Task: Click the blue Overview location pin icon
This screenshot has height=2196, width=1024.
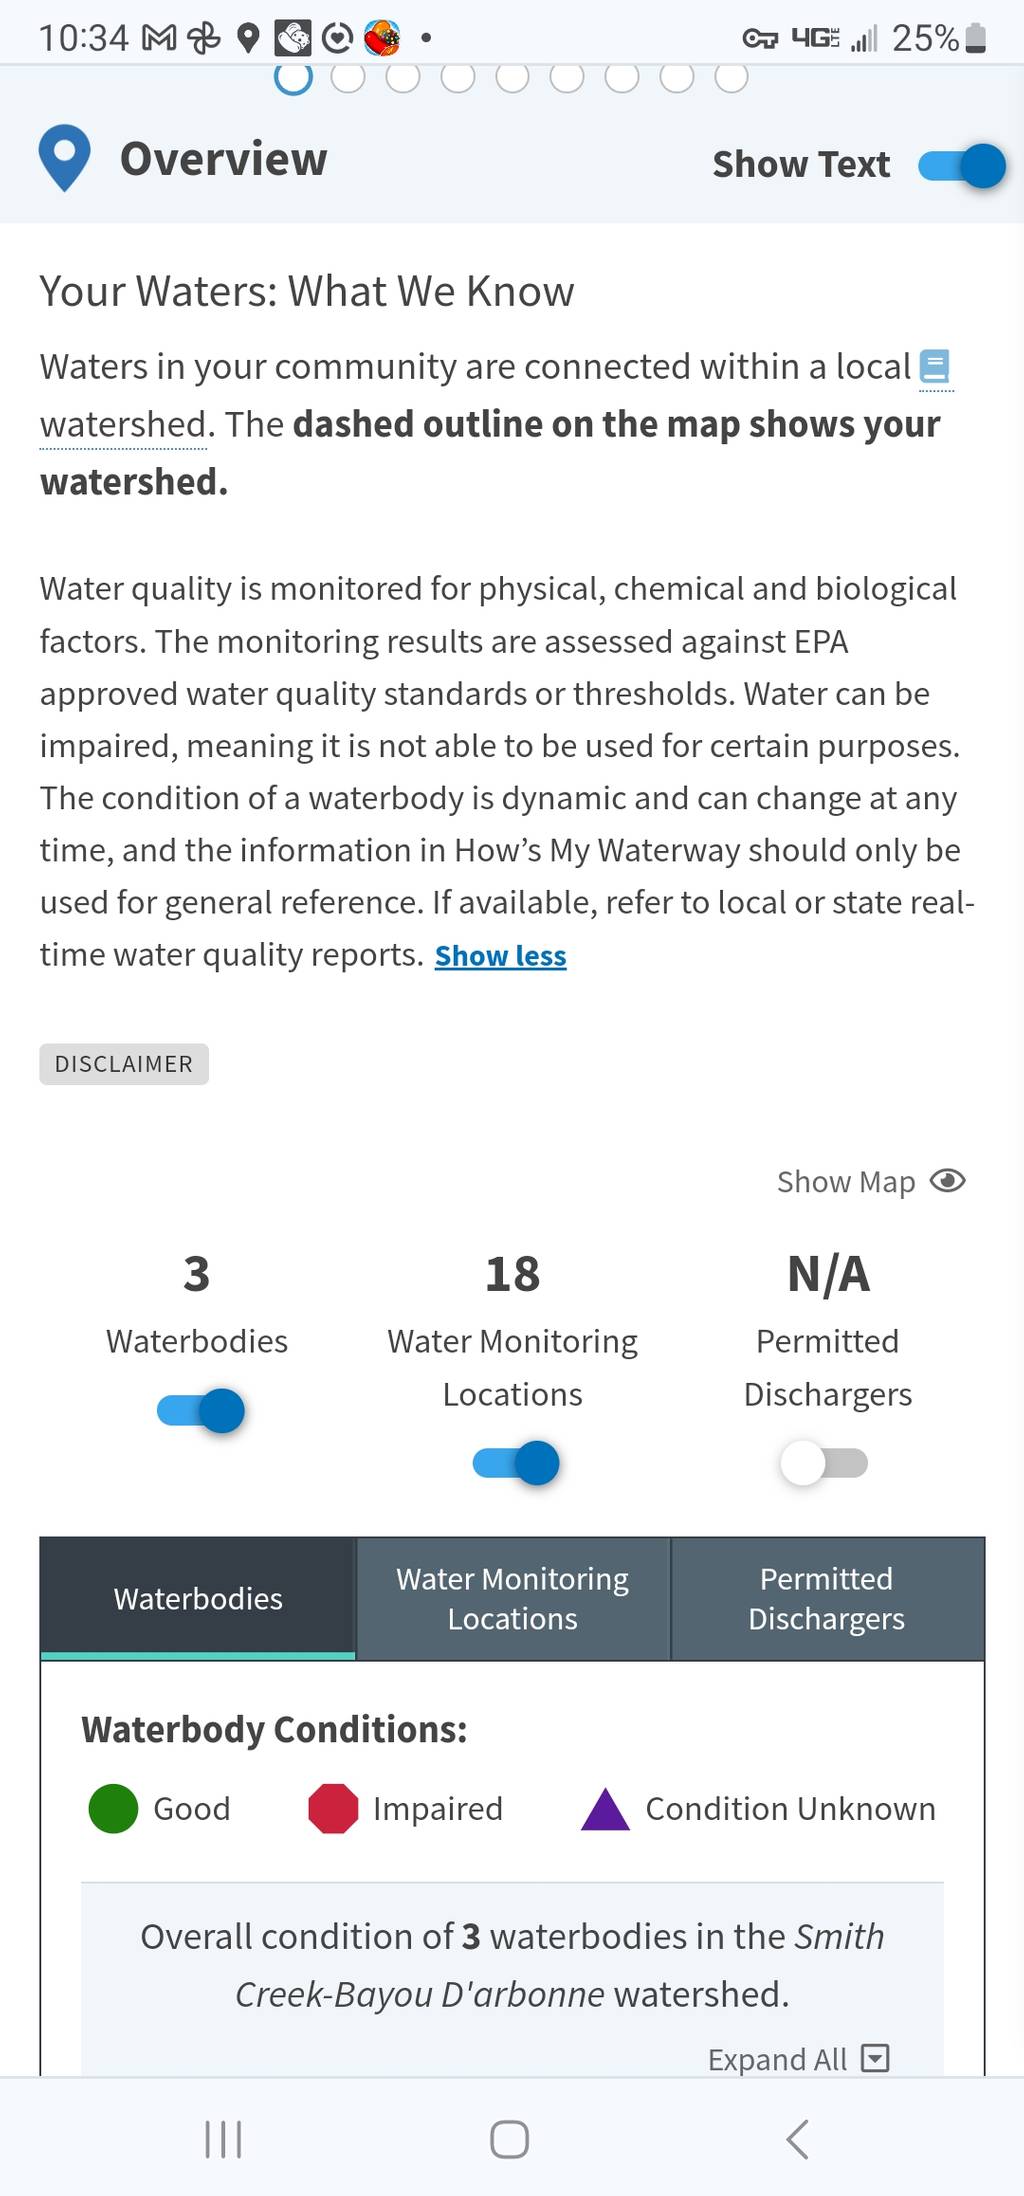Action: 64,158
